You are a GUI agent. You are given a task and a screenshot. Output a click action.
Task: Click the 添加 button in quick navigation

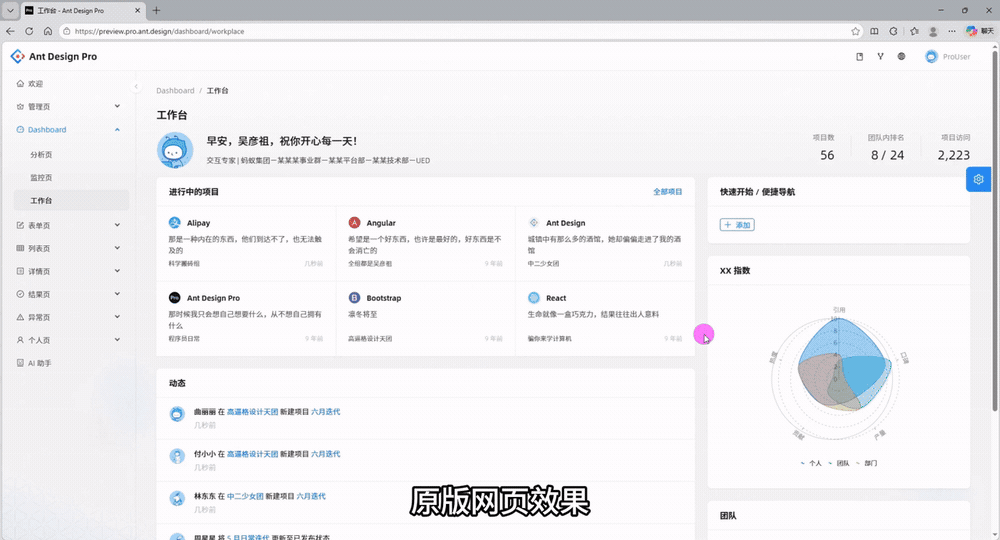coord(737,224)
